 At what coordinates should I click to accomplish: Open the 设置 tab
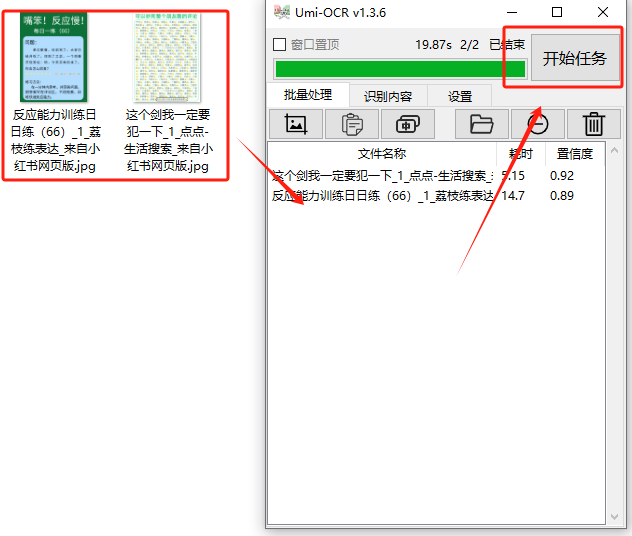(460, 96)
